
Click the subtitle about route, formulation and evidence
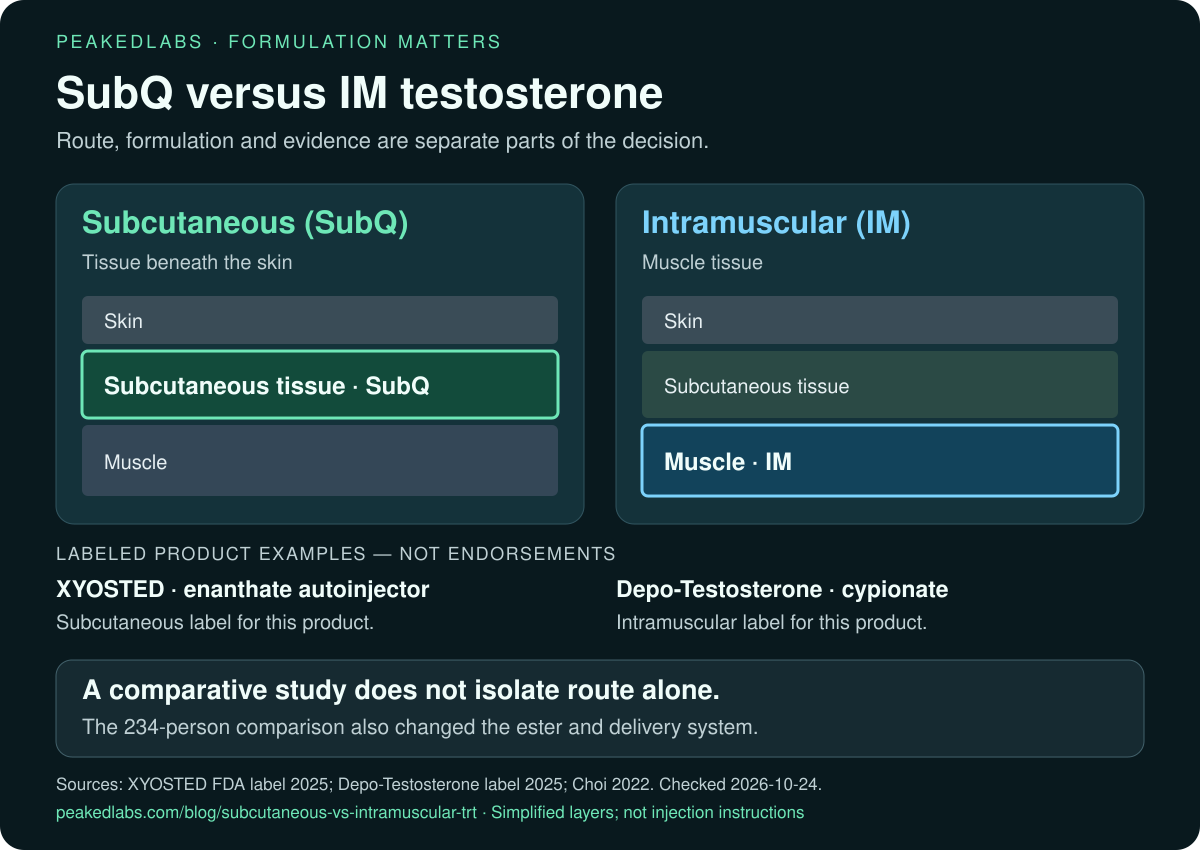coord(383,141)
